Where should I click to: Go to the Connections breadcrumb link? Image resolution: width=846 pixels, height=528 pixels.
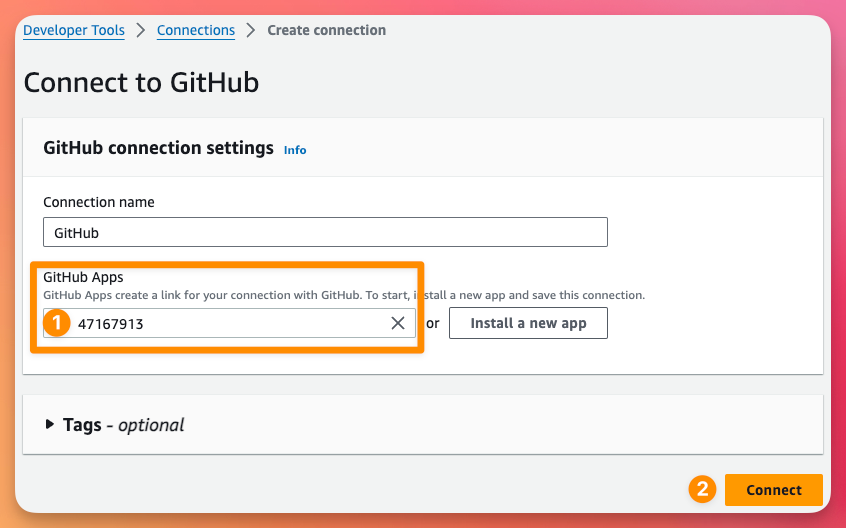click(196, 30)
